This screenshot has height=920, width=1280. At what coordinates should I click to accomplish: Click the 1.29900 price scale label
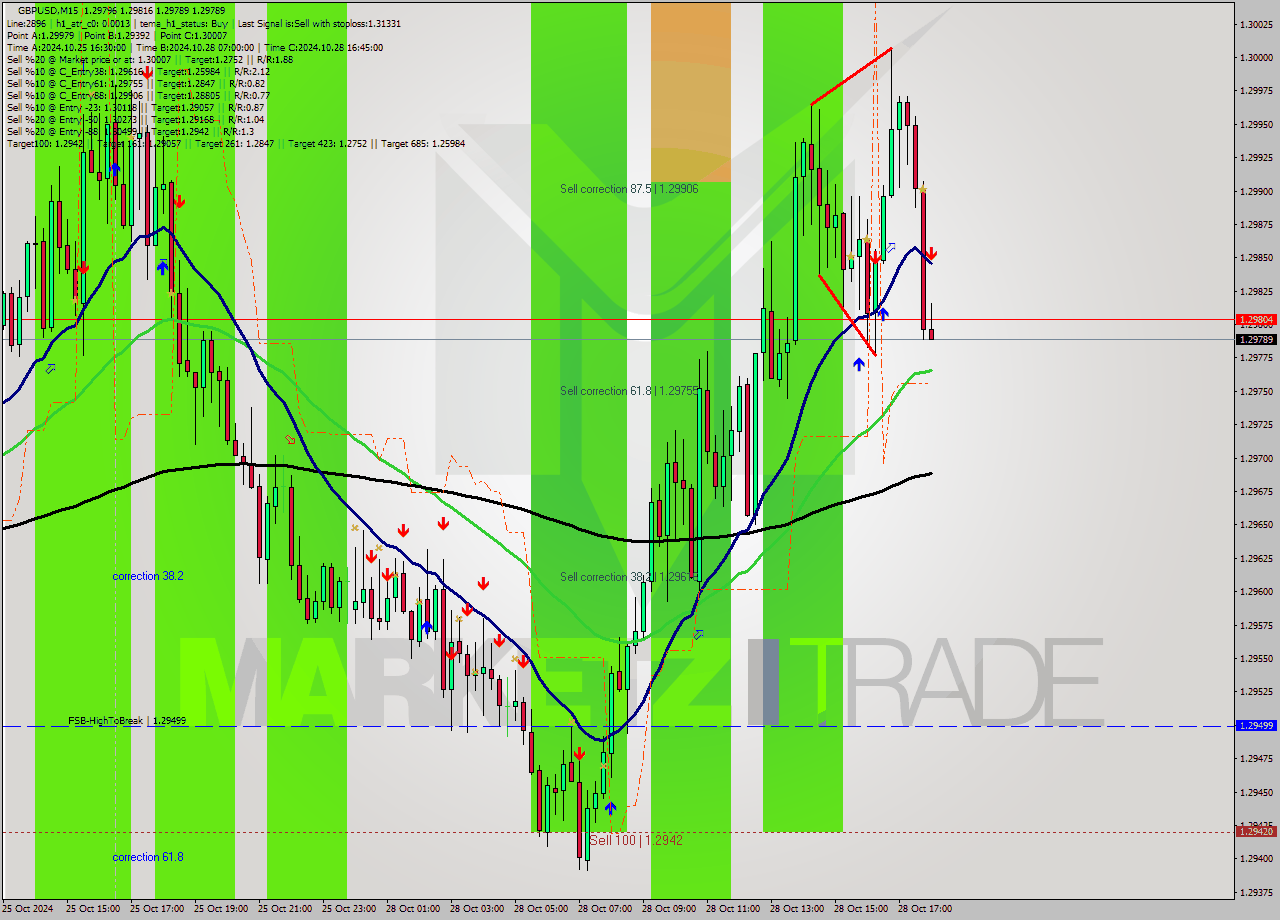point(1256,191)
